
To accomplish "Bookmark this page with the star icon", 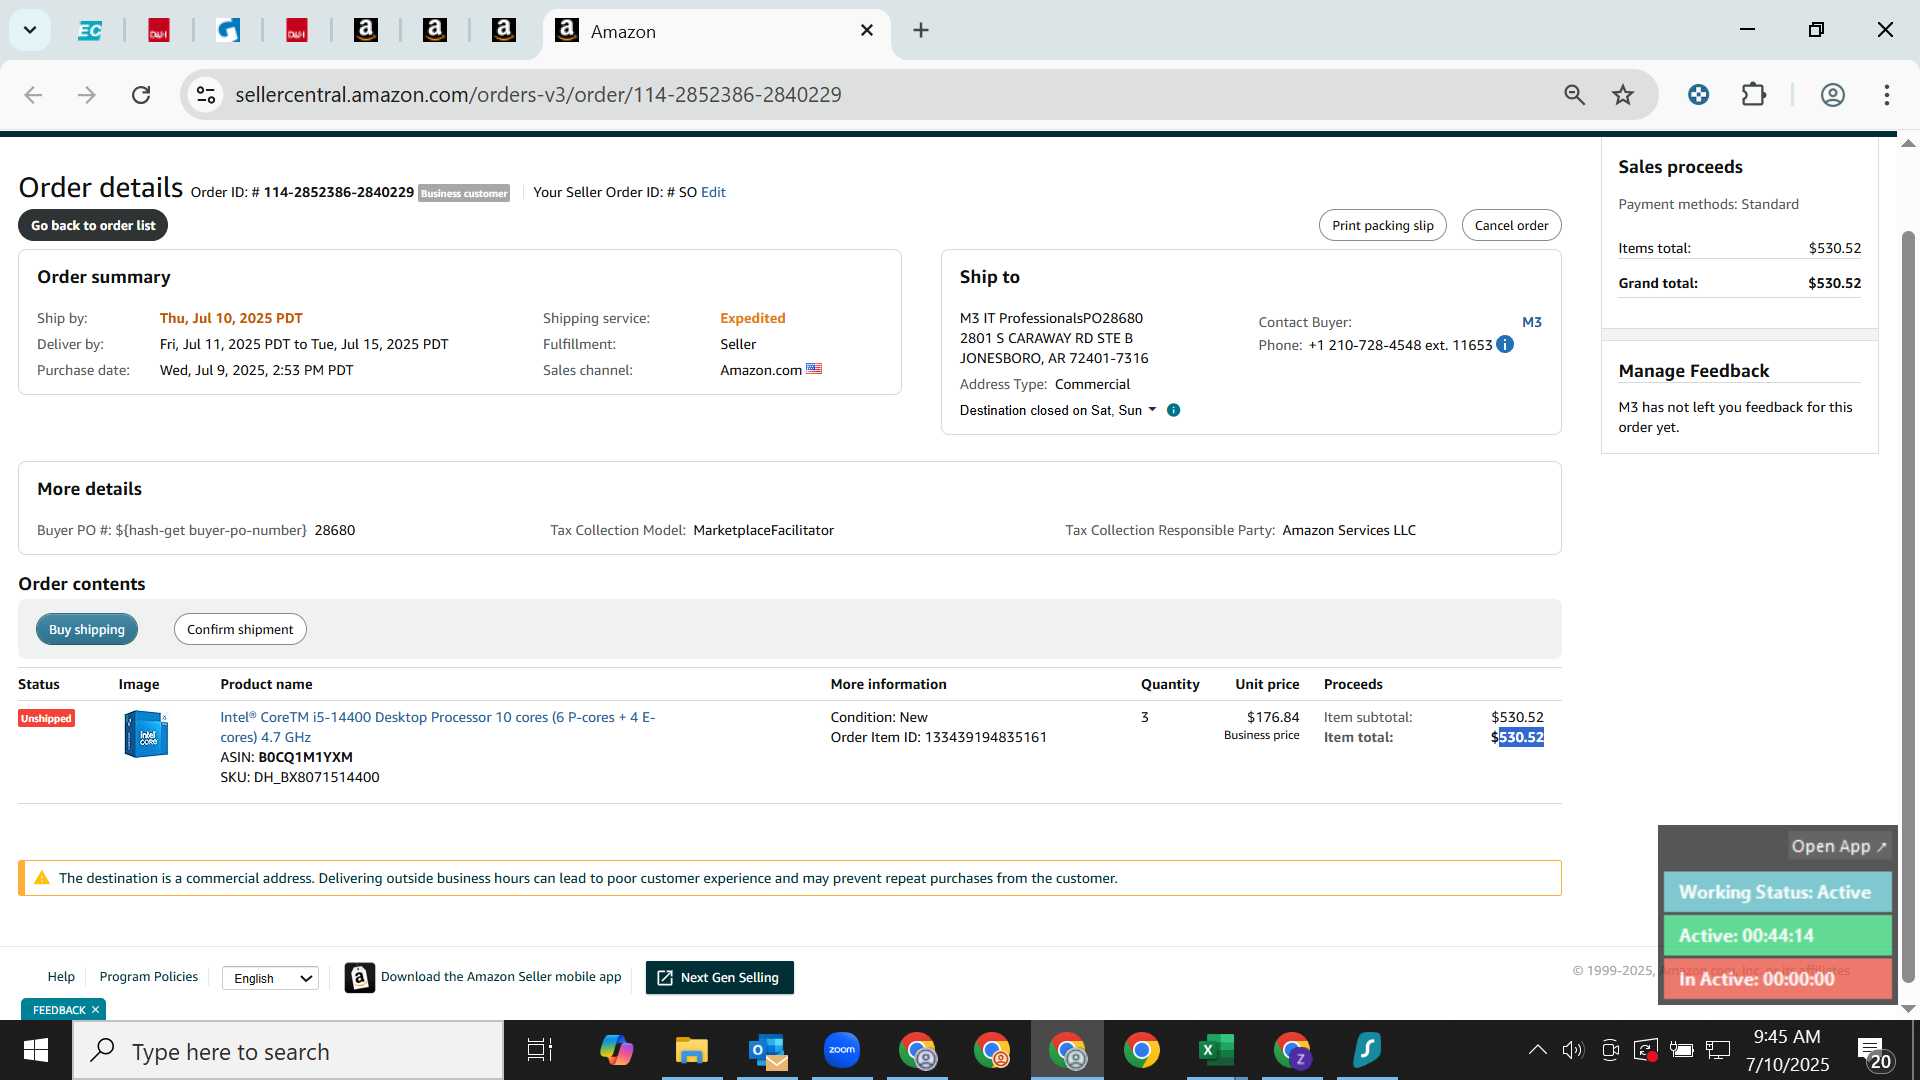I will tap(1623, 95).
